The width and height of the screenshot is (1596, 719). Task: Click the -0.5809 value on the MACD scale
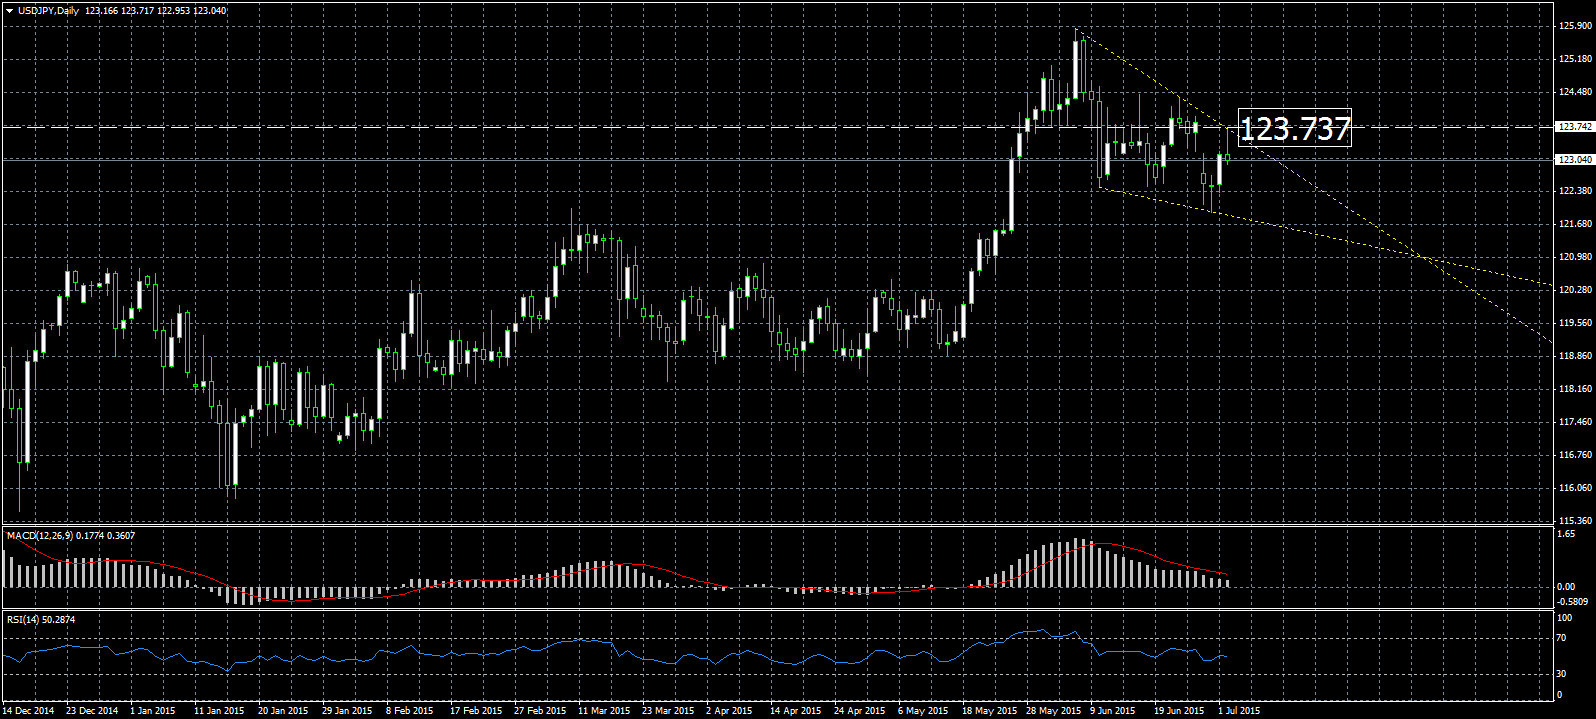click(x=1573, y=602)
